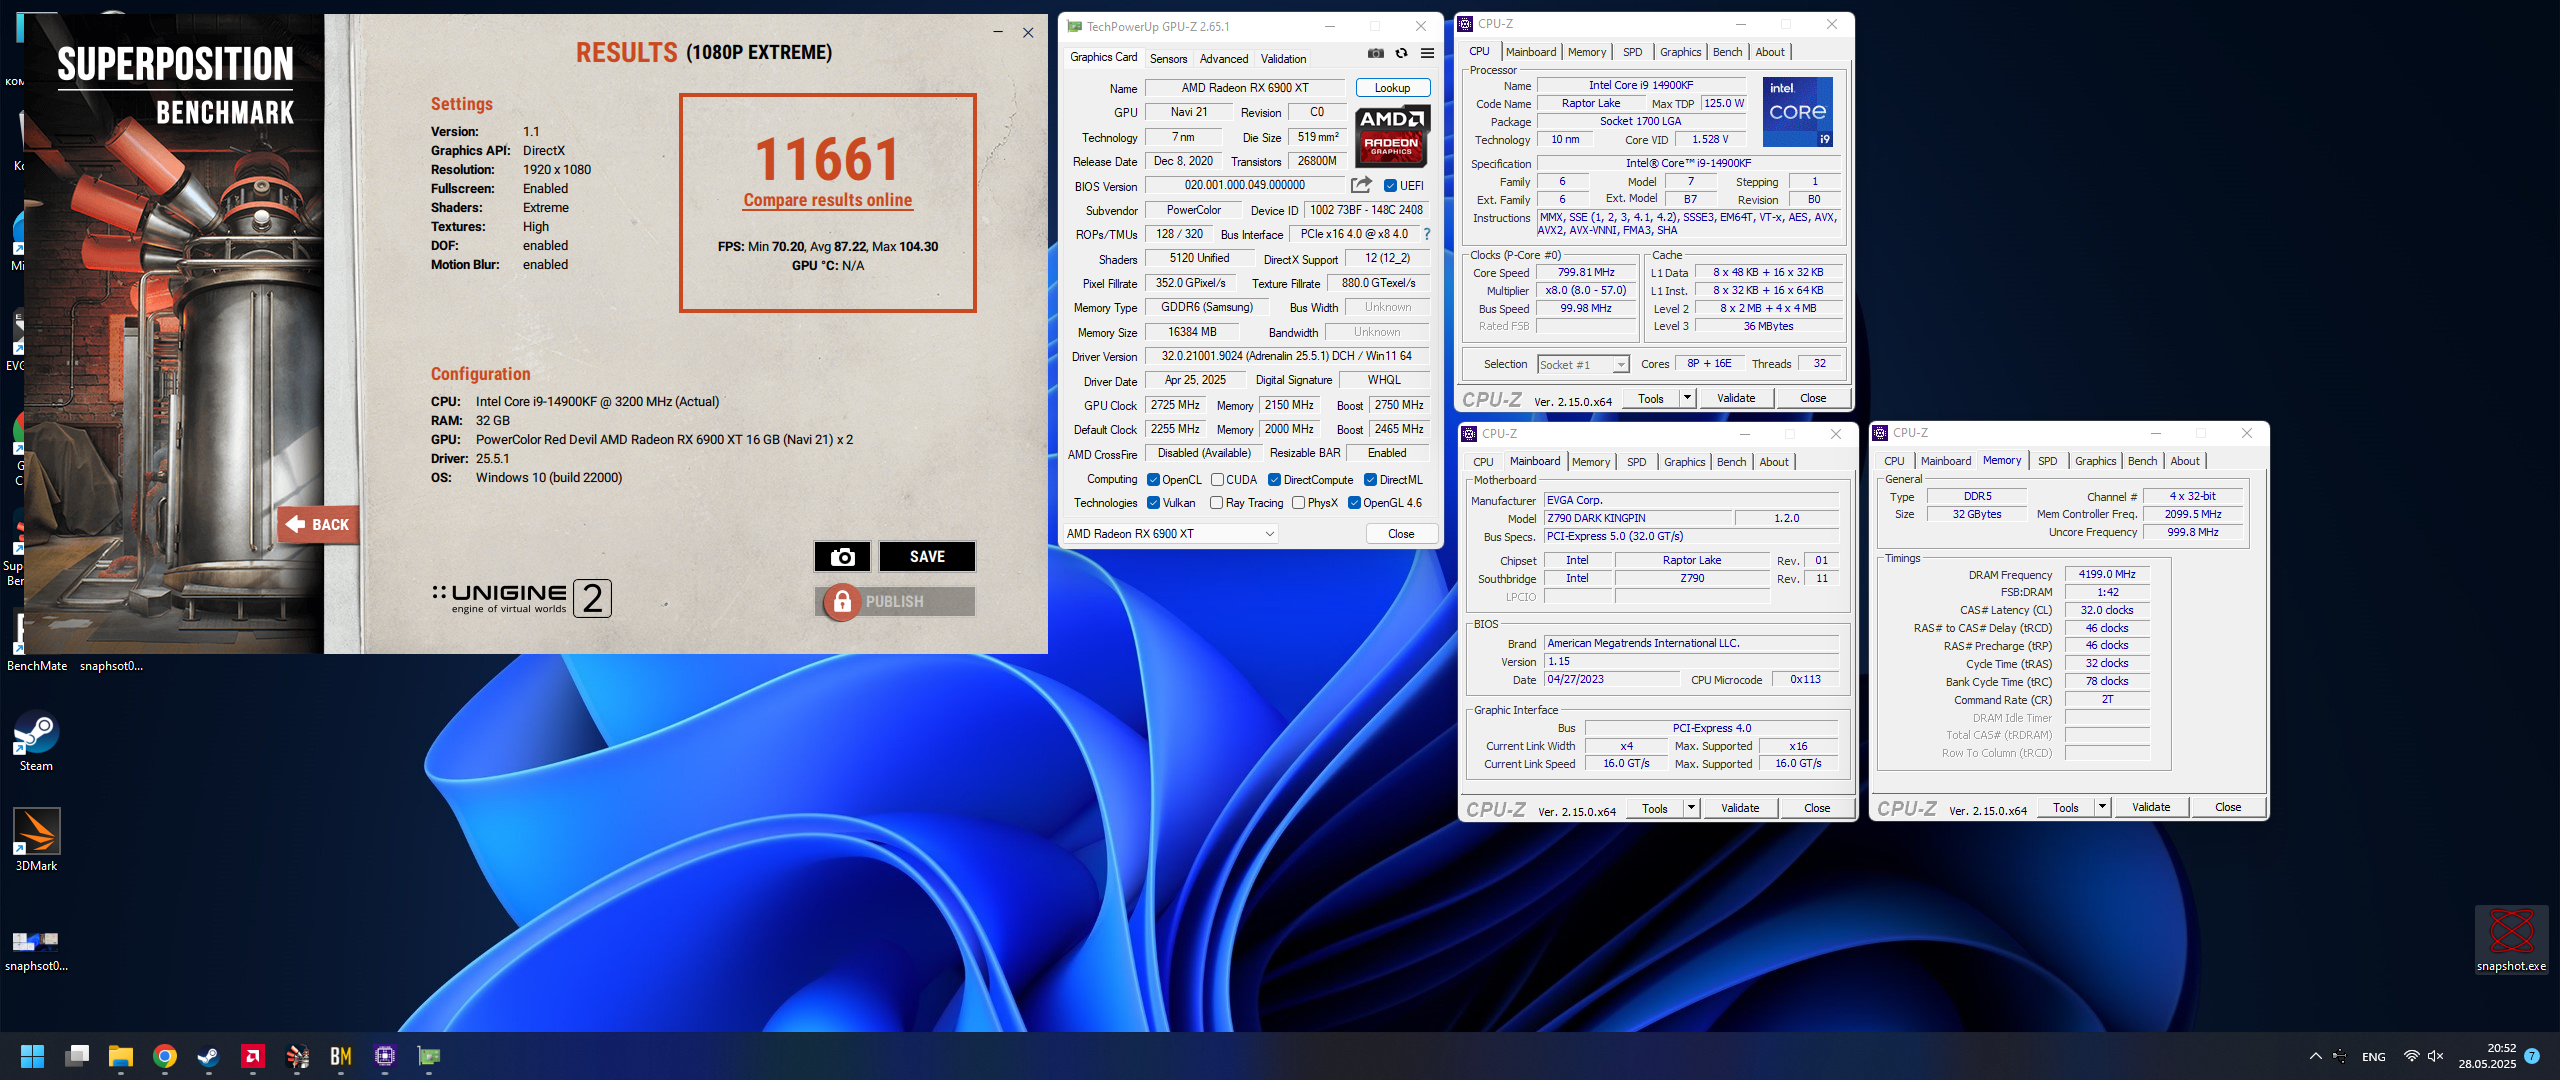
Task: Click the PCIe bus interface question mark
Action: pyautogui.click(x=1427, y=234)
